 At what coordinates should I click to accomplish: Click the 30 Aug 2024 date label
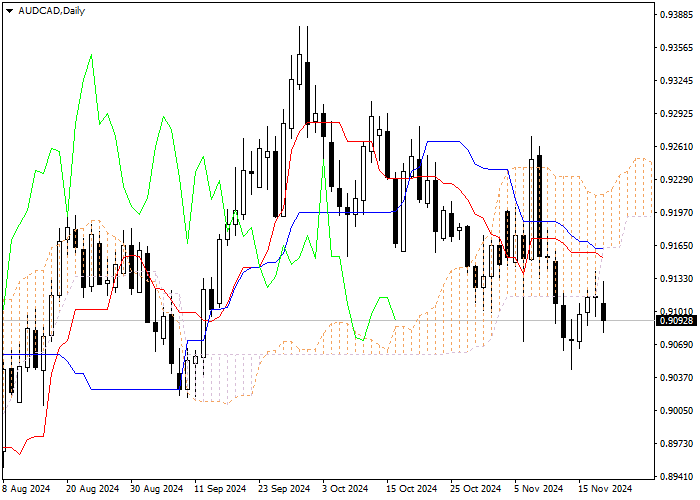click(157, 489)
